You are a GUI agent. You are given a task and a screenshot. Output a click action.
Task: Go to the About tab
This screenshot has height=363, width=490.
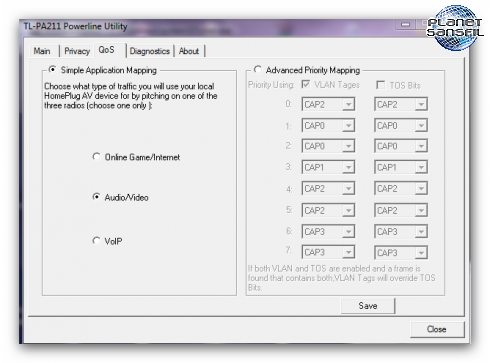[189, 51]
